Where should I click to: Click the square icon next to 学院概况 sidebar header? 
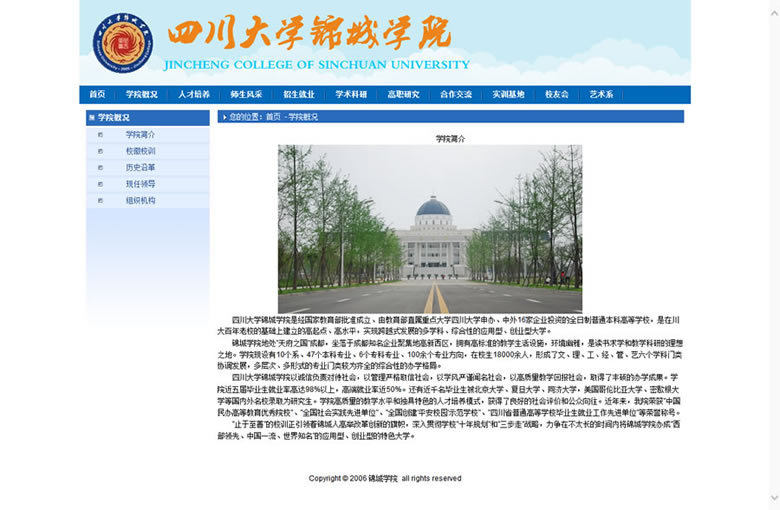pos(92,118)
